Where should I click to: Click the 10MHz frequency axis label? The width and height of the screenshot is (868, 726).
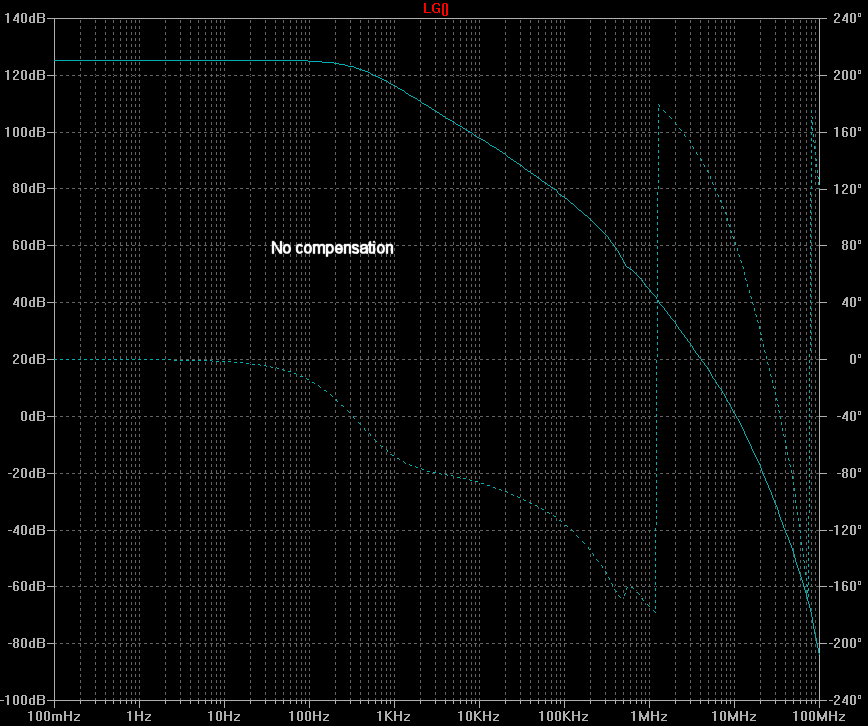pyautogui.click(x=733, y=717)
